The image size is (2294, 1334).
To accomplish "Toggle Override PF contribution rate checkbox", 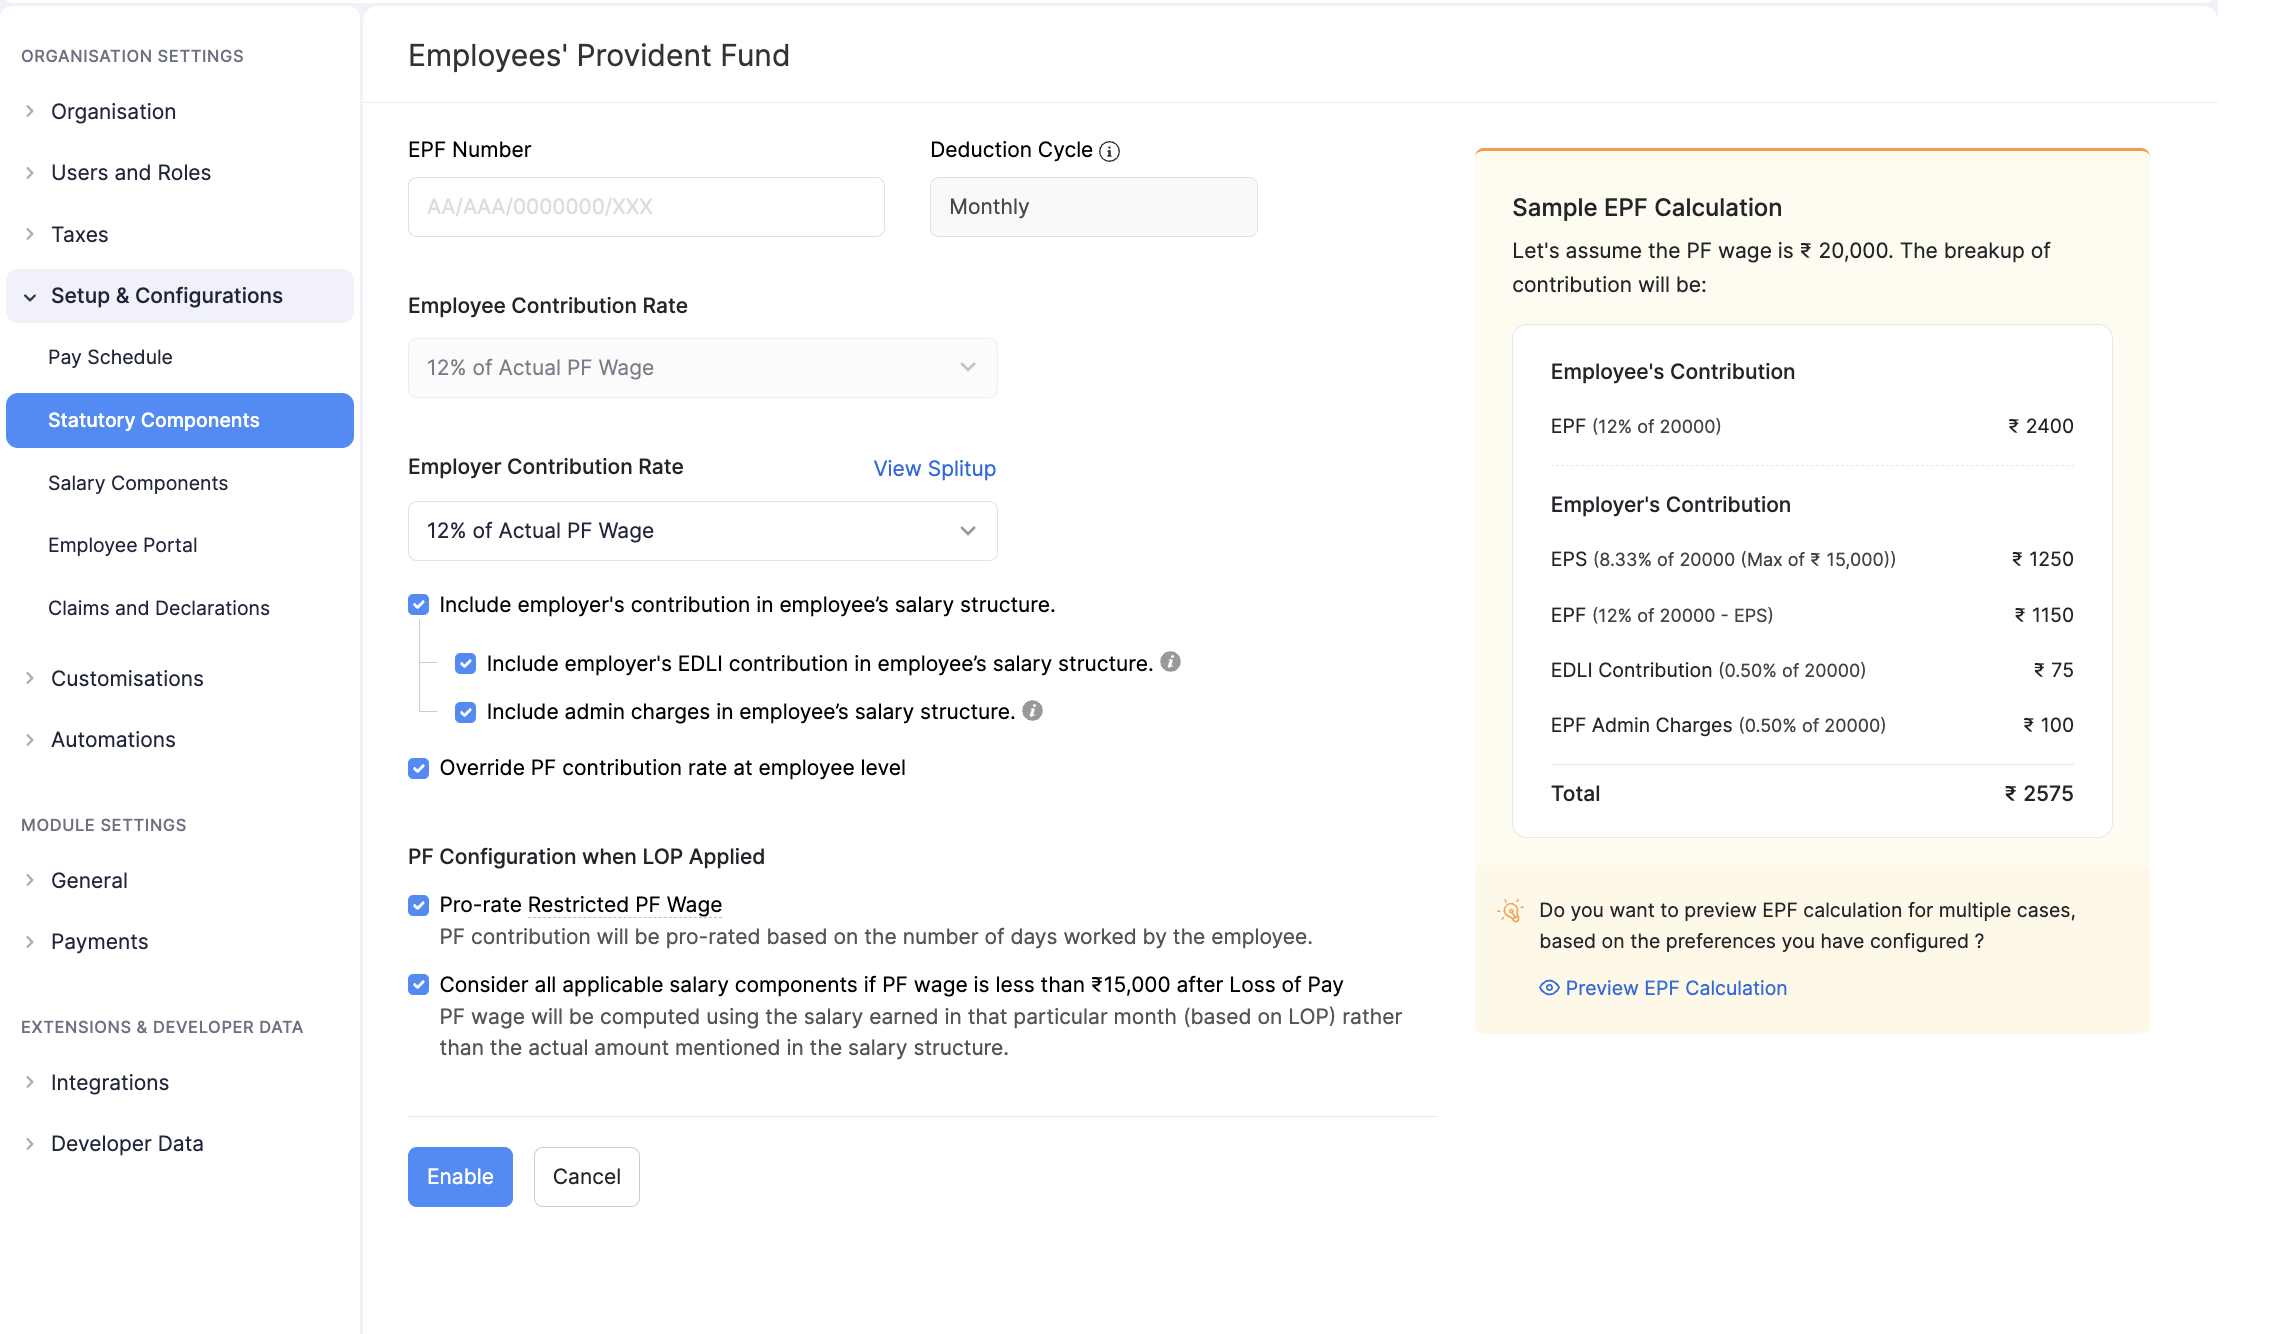I will point(419,768).
